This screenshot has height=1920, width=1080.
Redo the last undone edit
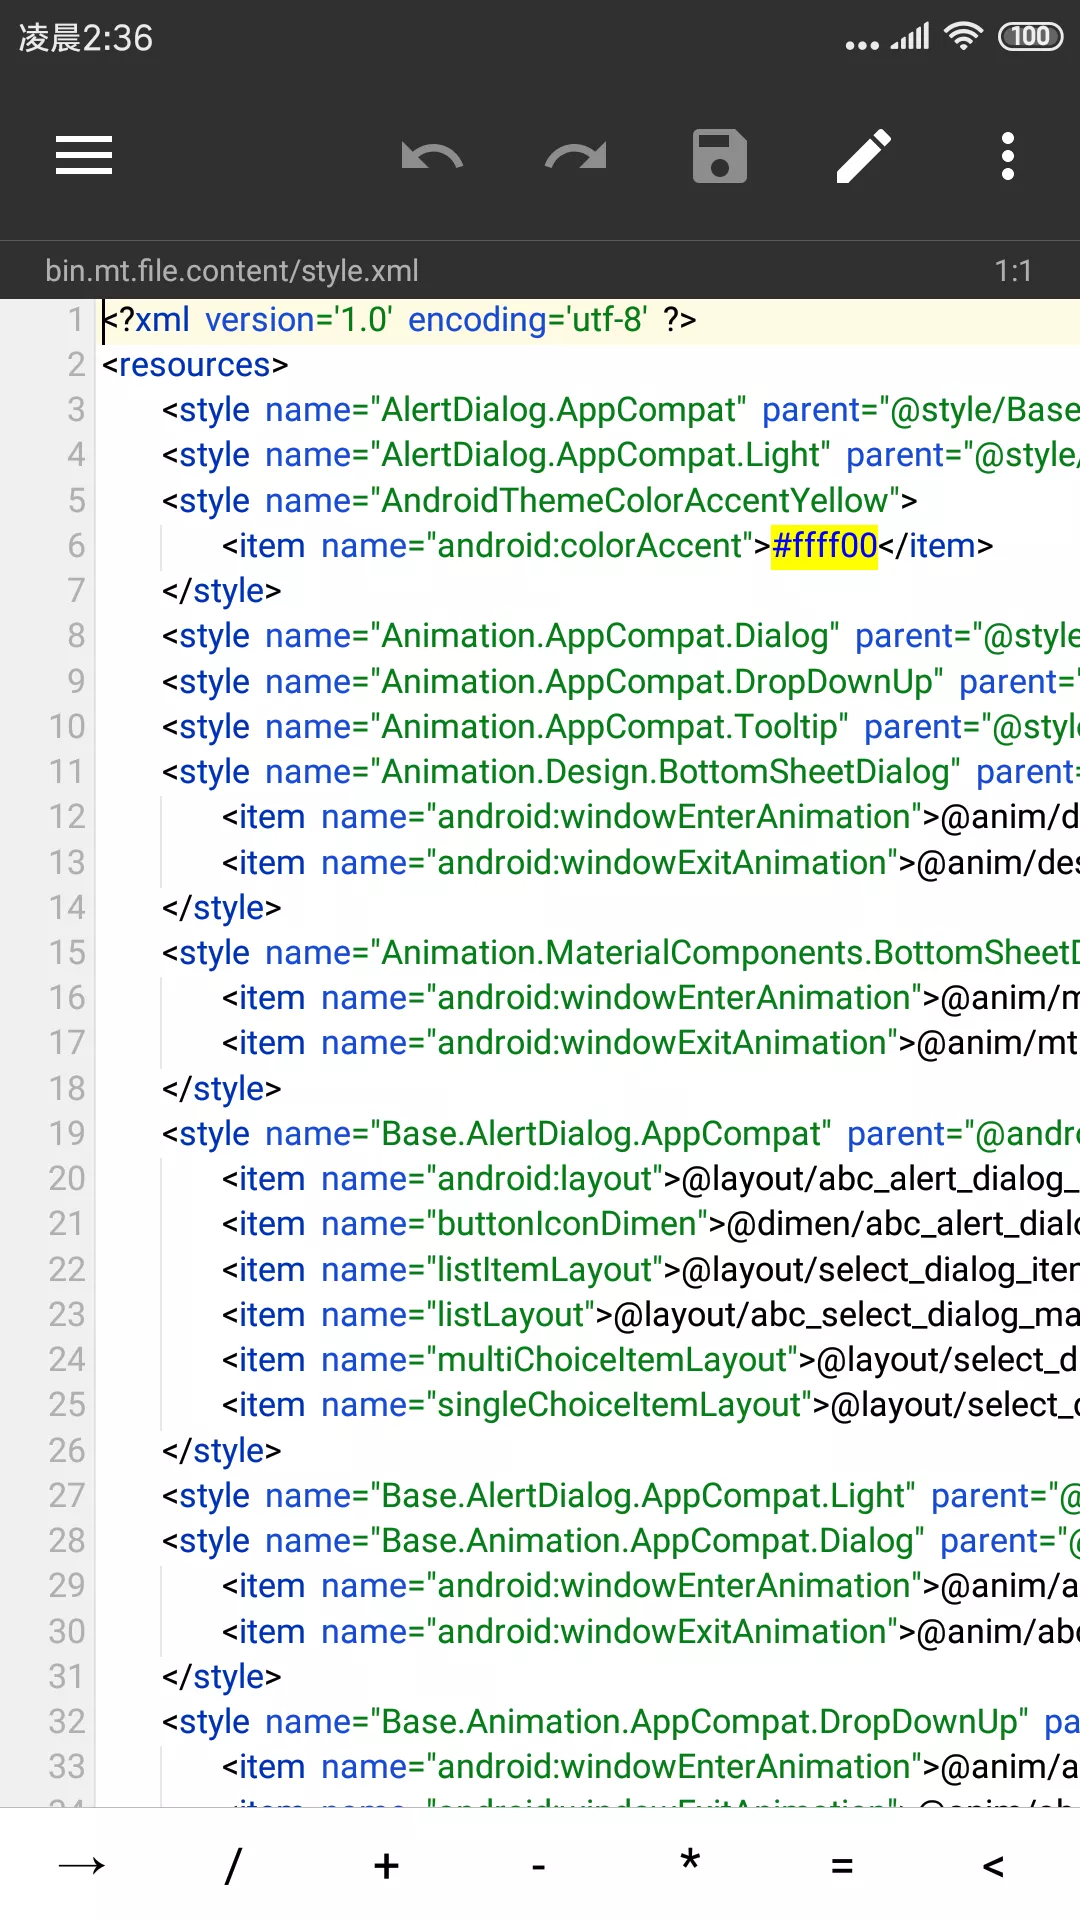tap(576, 156)
